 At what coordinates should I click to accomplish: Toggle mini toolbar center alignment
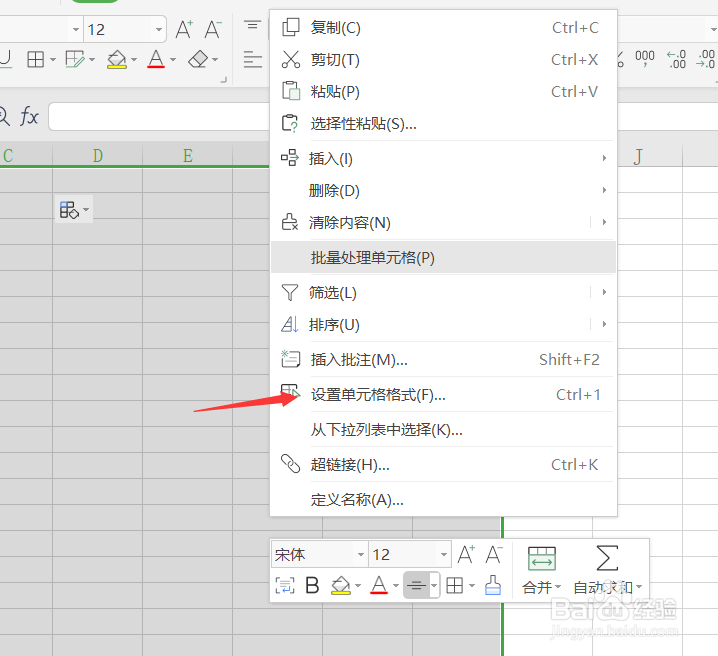[x=416, y=585]
